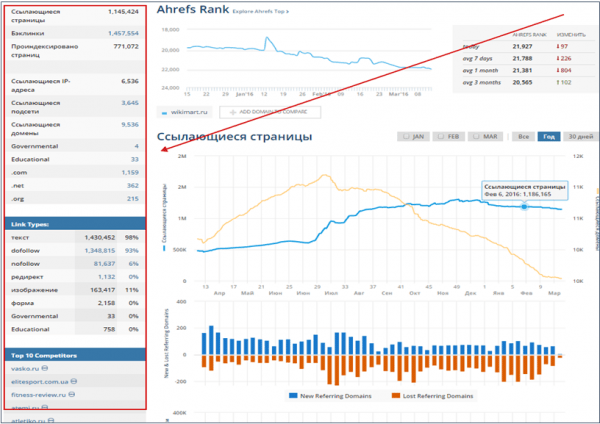
Task: Open the referring subnets count 3,645
Action: pos(130,103)
